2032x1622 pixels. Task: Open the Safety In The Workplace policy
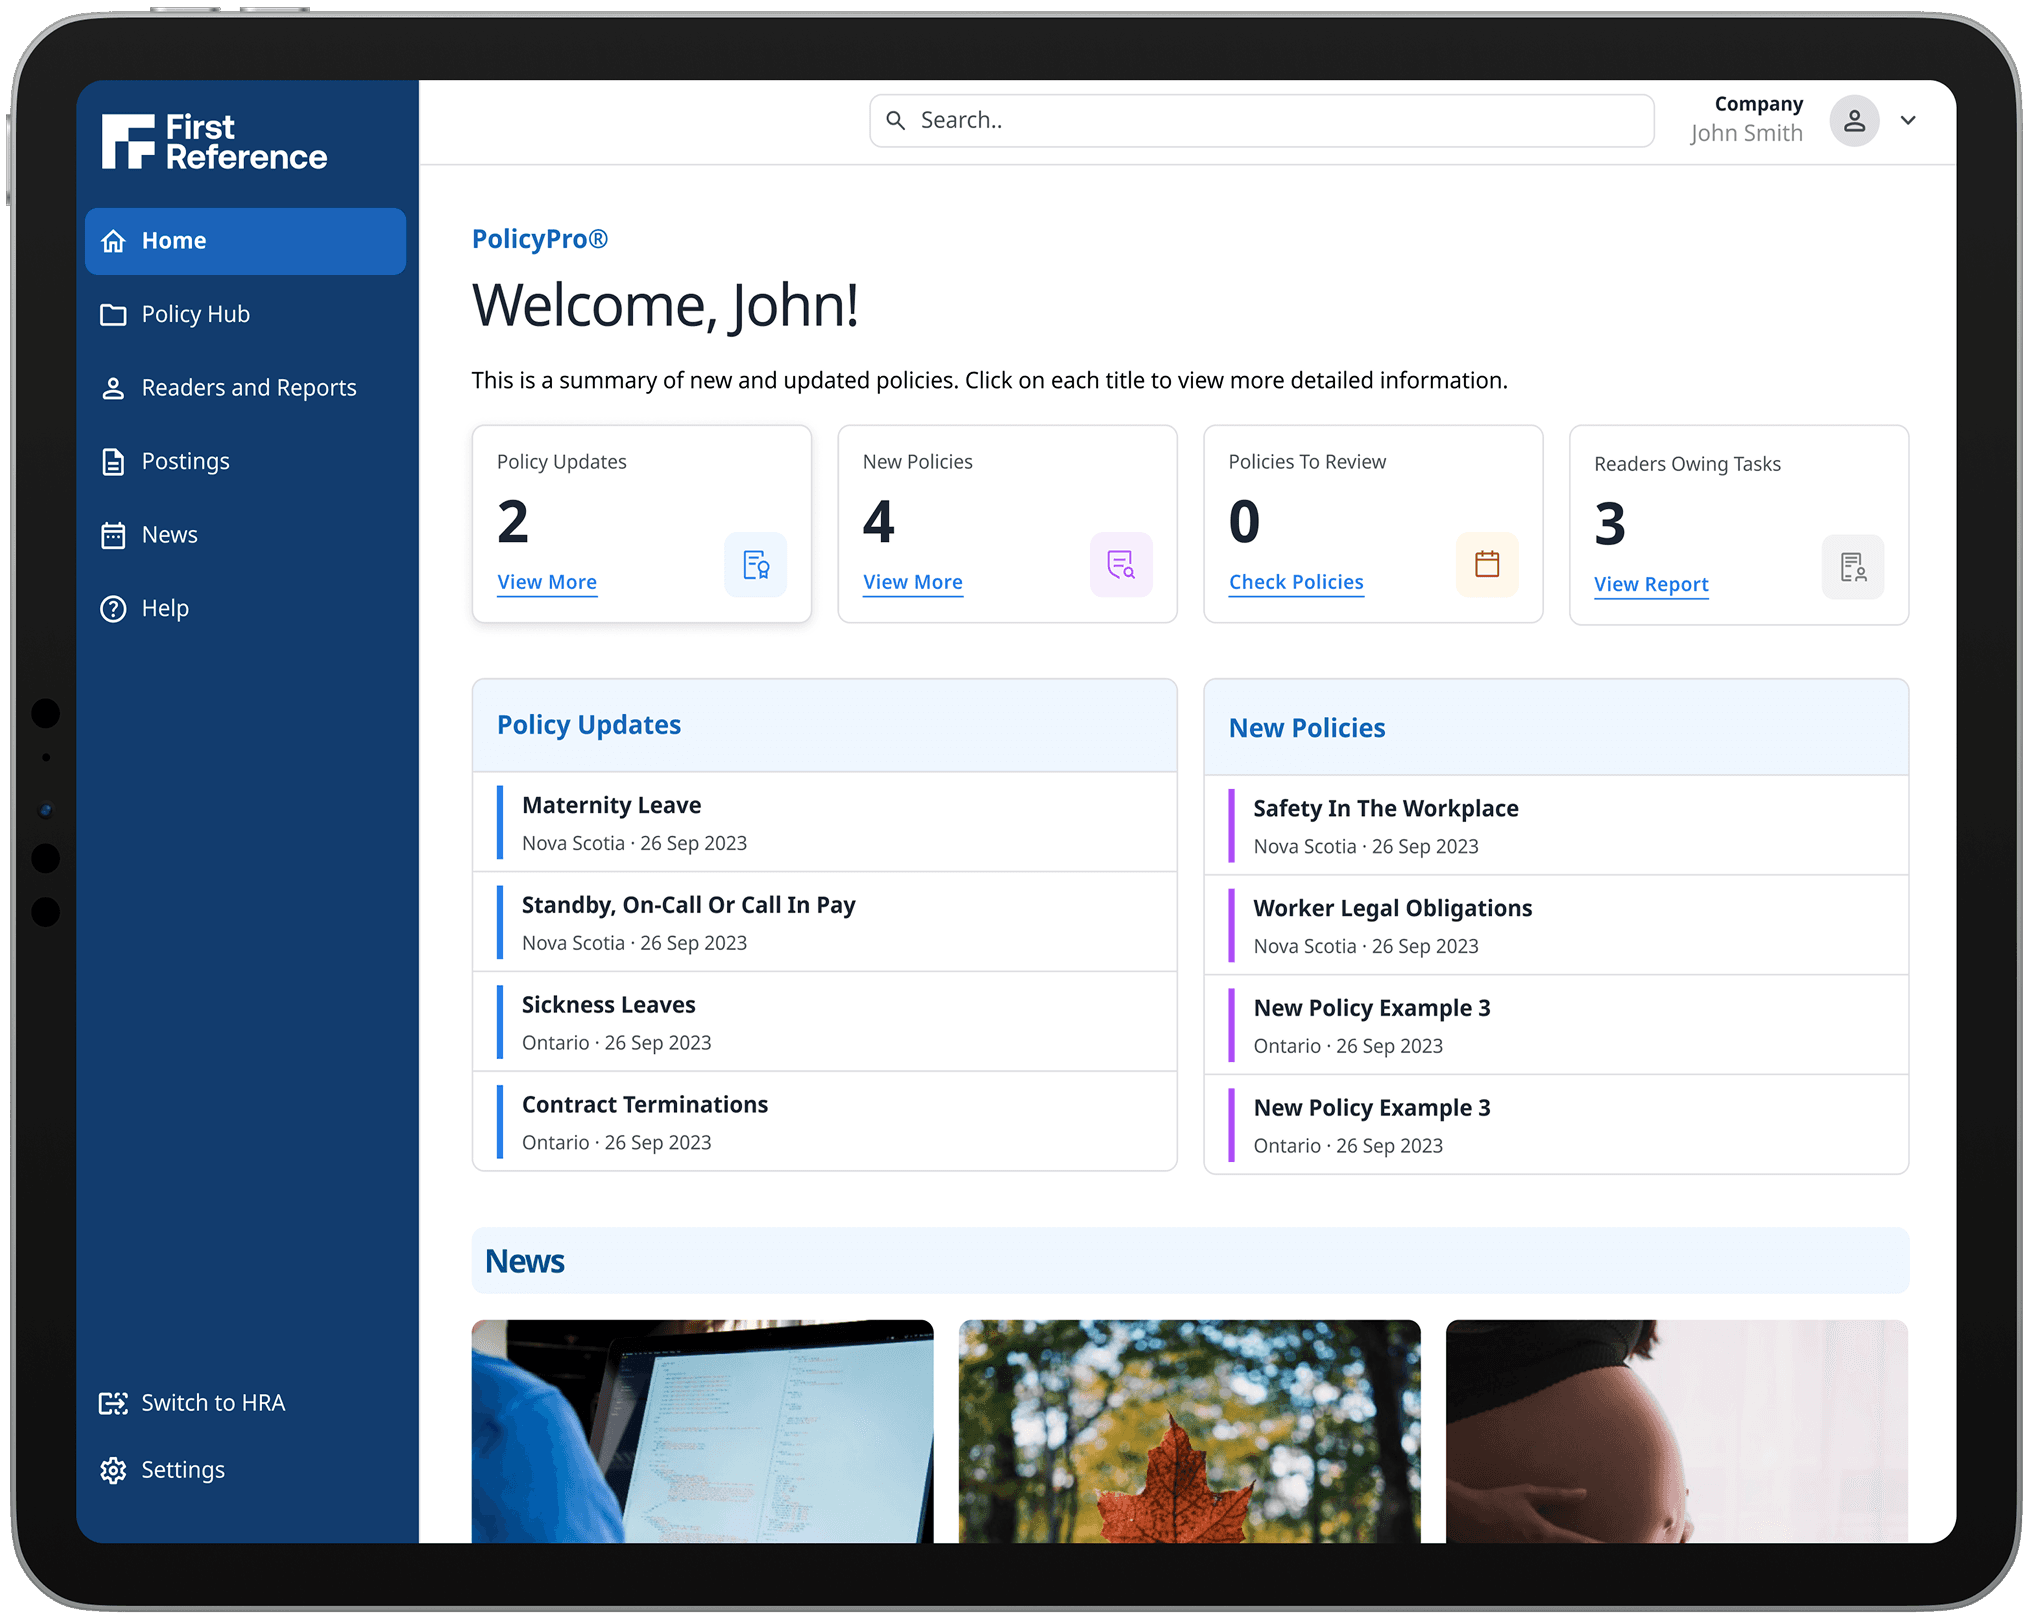pos(1385,808)
